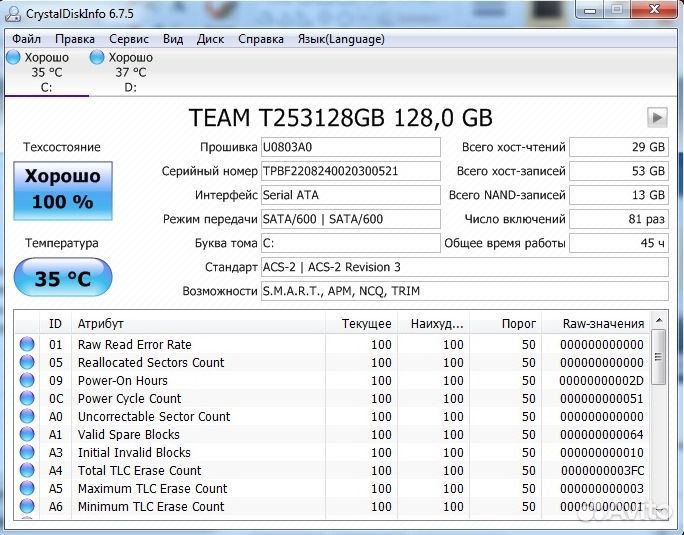Click status orb for Raw Read Error Rate

click(x=27, y=344)
